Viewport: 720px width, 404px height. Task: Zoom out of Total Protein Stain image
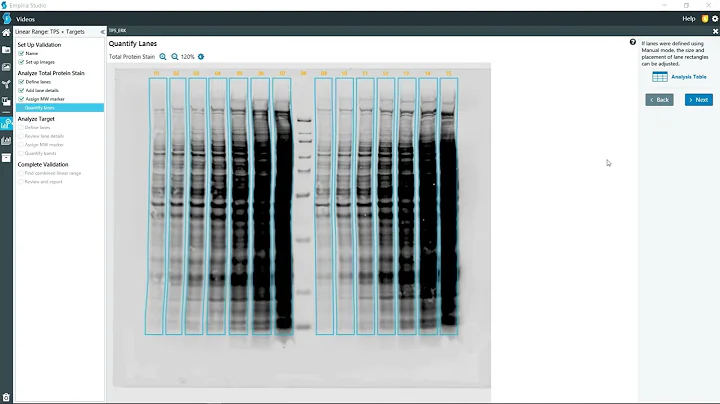tap(174, 57)
